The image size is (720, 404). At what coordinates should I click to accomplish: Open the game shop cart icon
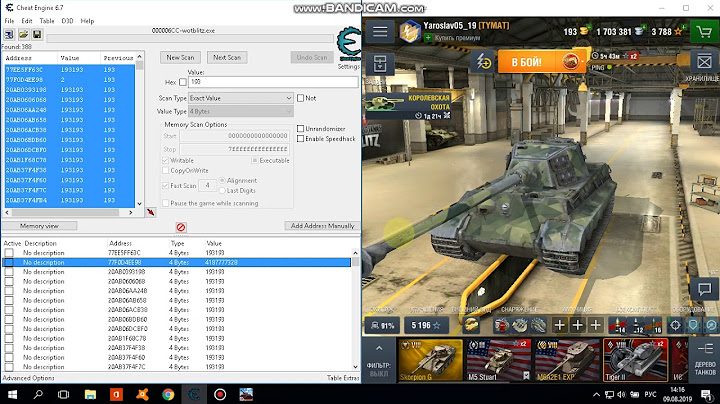703,32
